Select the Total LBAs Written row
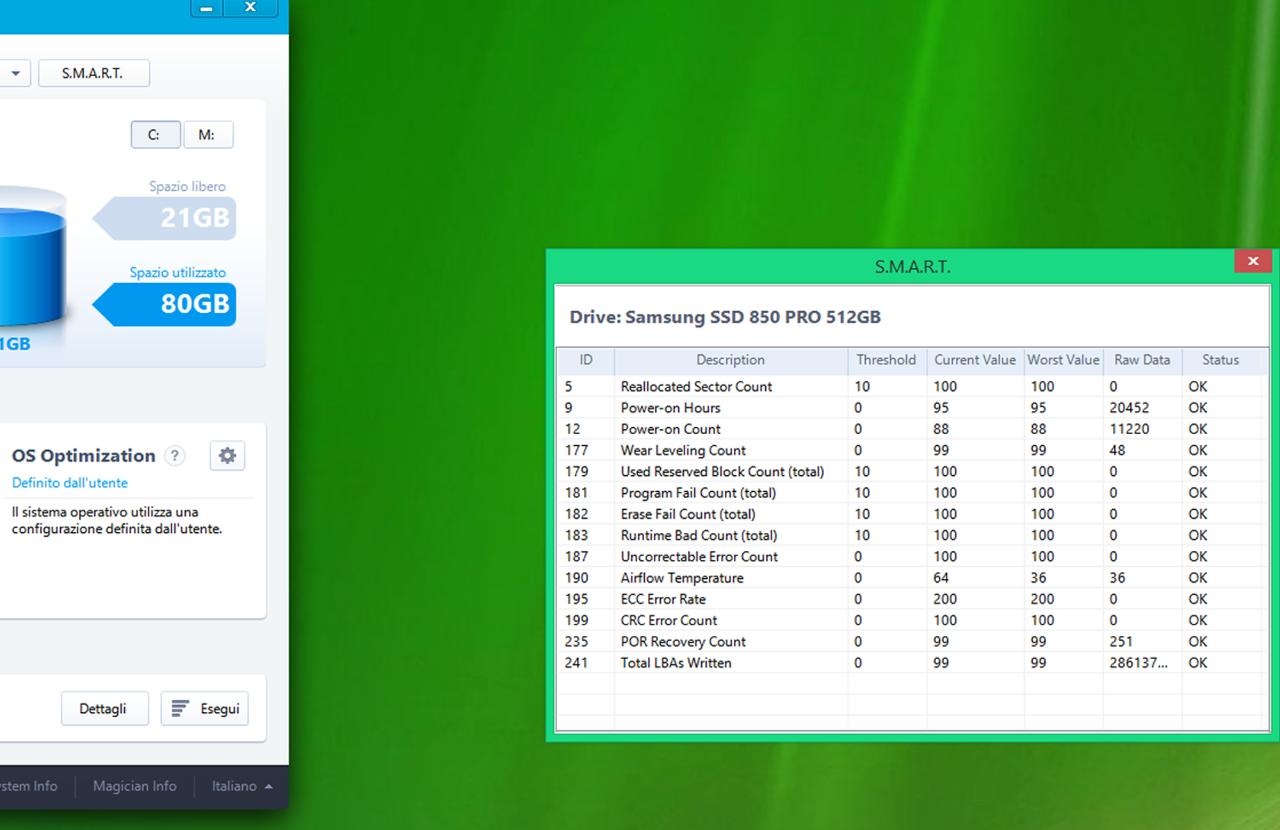 pyautogui.click(x=676, y=663)
